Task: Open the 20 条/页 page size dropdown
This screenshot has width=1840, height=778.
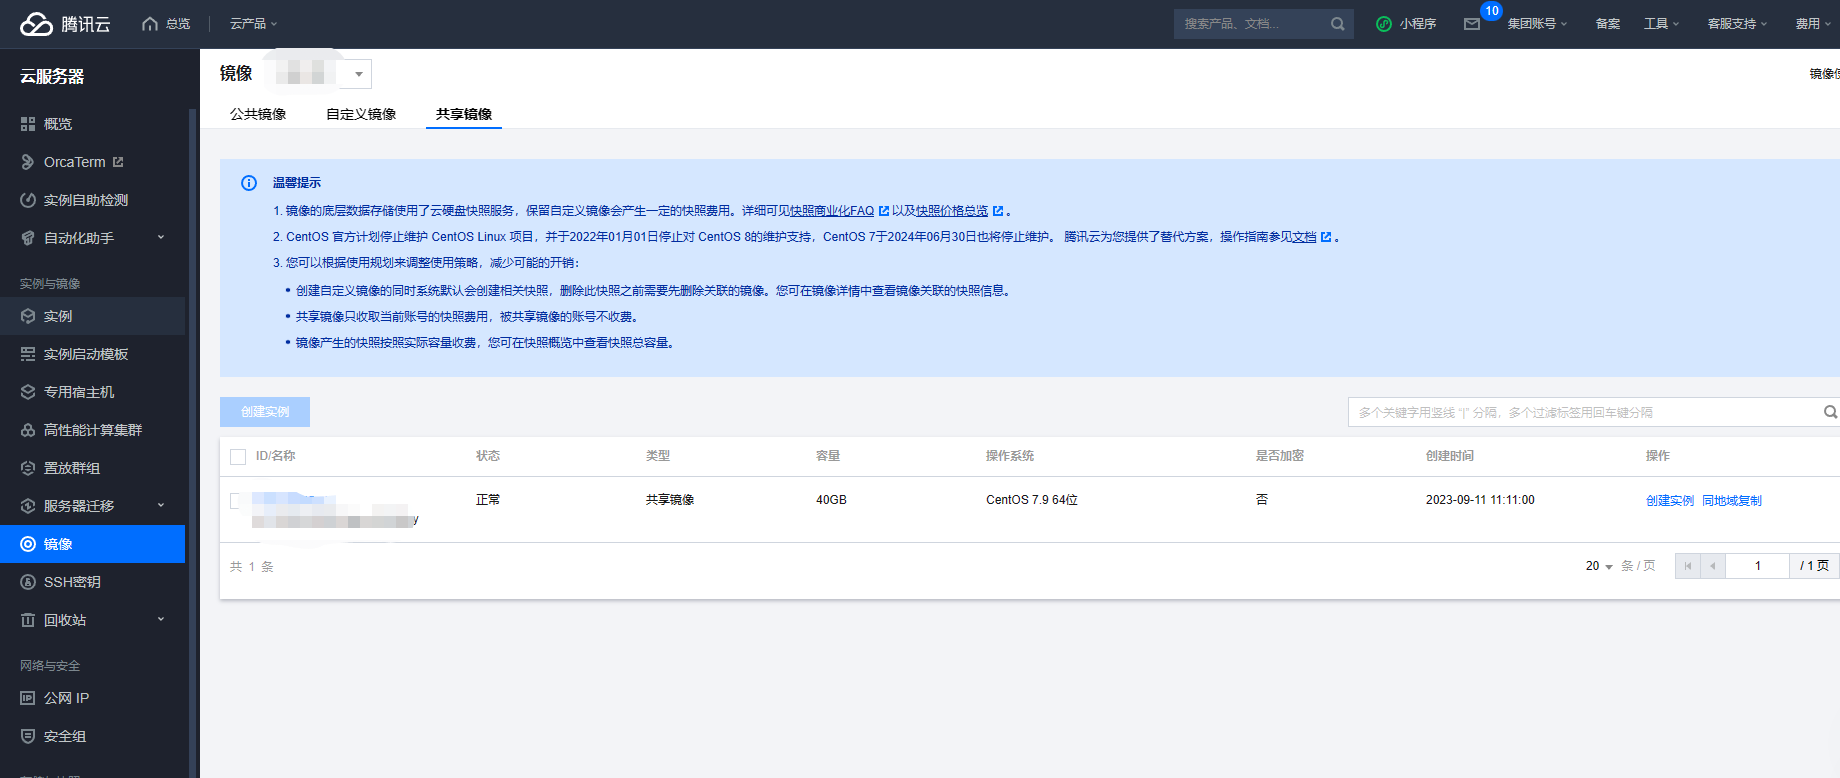Action: click(1599, 566)
